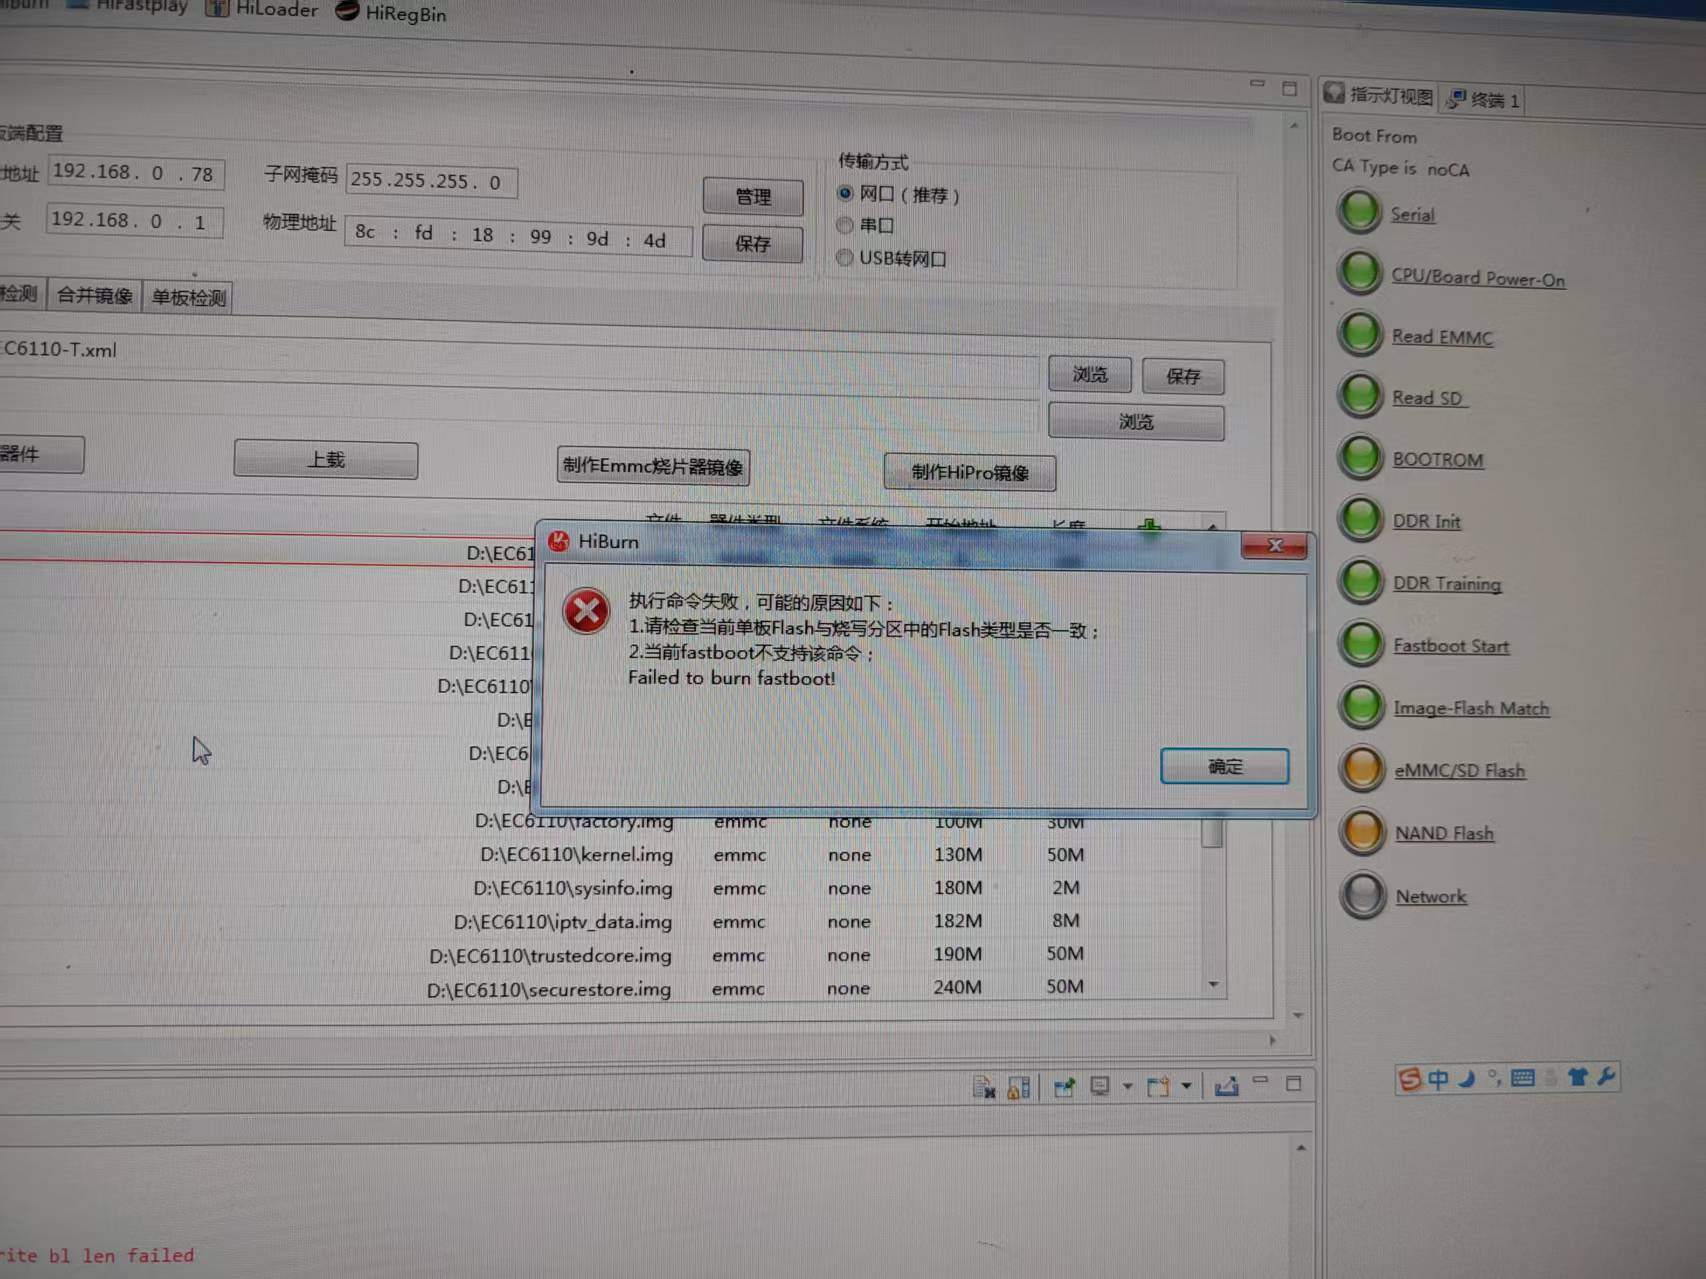Select the 串口 transfer mode radio button
The image size is (1706, 1279).
[845, 225]
